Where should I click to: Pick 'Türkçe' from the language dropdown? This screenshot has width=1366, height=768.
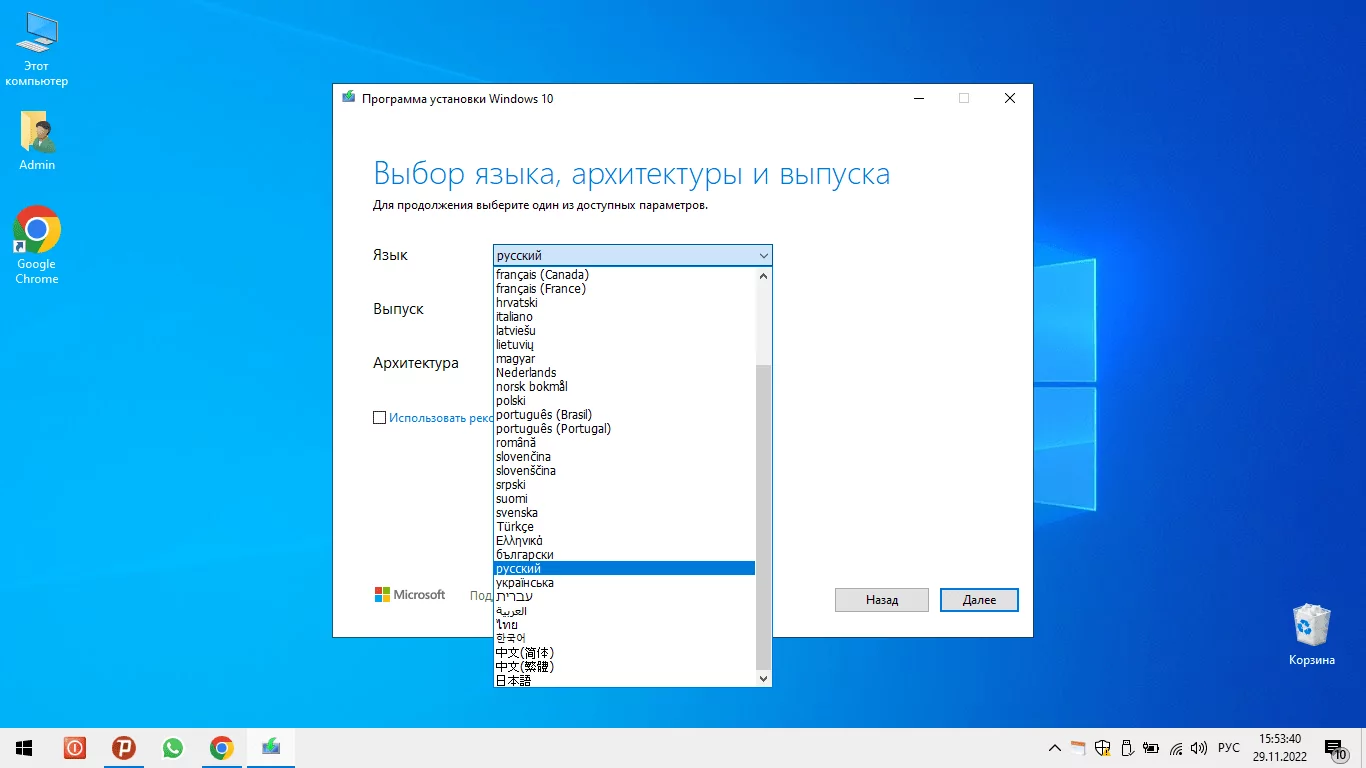[x=515, y=527]
